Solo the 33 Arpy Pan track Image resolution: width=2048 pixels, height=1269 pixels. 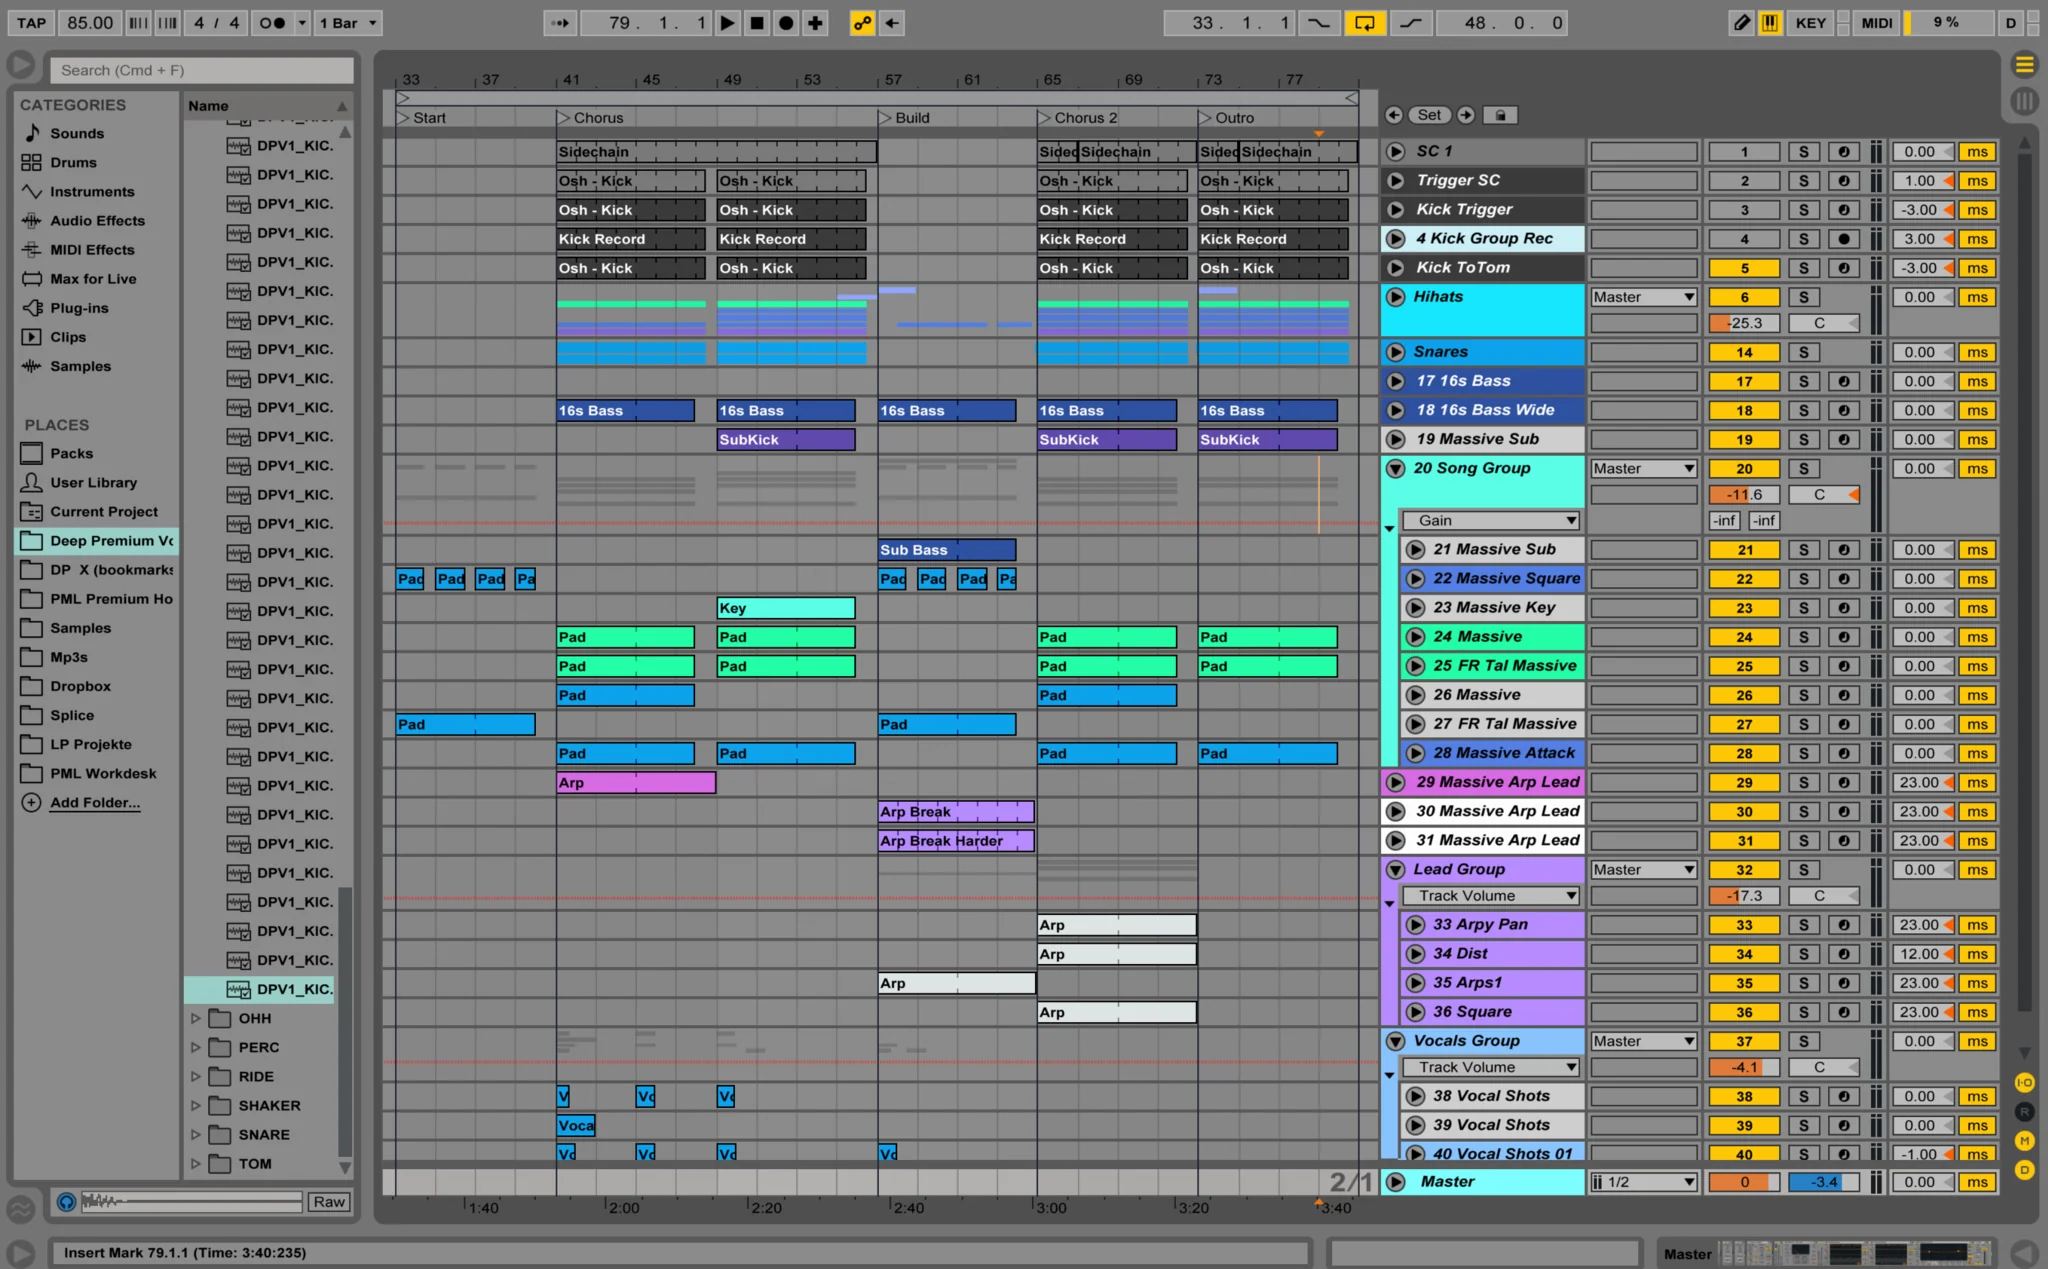point(1804,925)
